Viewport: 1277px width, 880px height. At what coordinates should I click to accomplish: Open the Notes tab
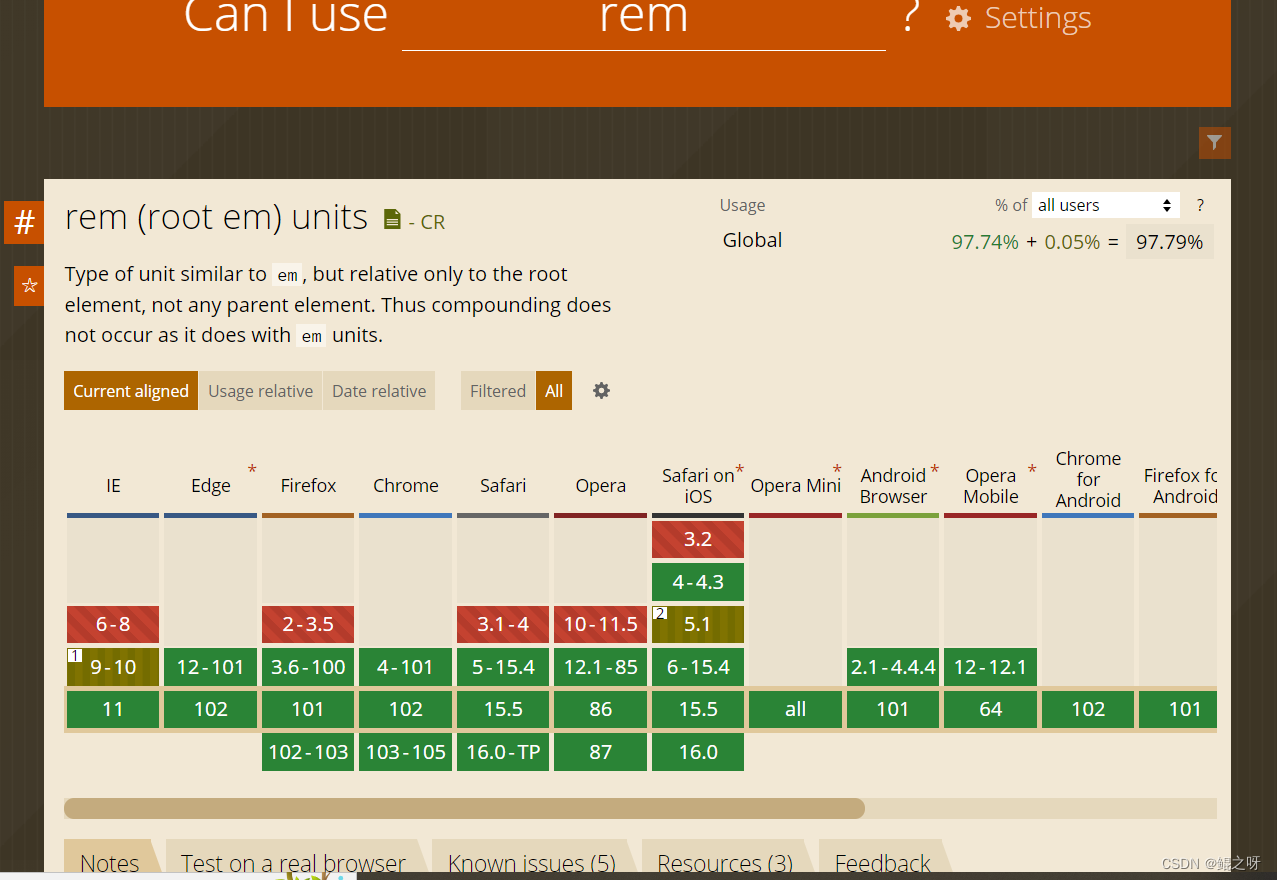(110, 862)
